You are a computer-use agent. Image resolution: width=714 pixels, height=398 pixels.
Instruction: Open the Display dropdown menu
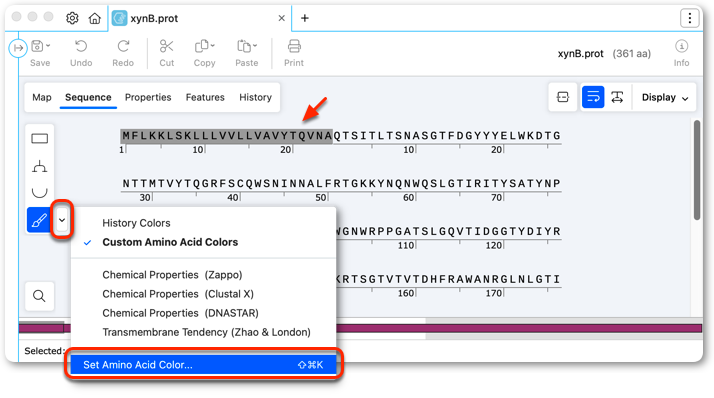[x=665, y=97]
